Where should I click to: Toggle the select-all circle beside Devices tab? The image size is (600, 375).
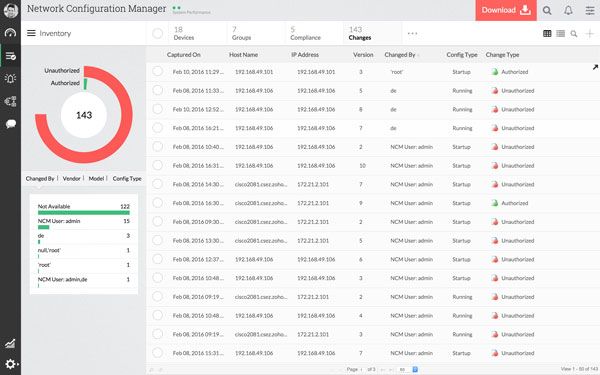pyautogui.click(x=157, y=33)
